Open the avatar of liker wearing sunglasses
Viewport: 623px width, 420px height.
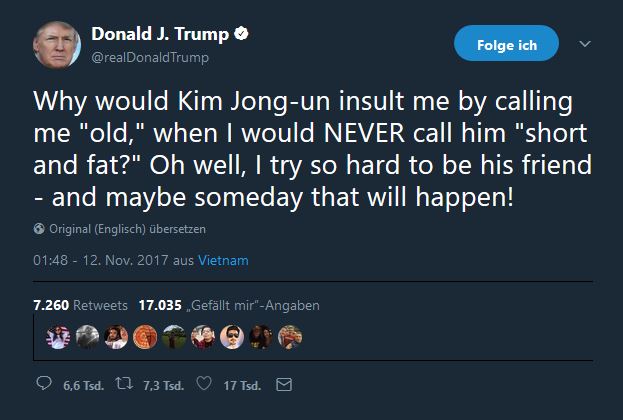click(x=232, y=337)
